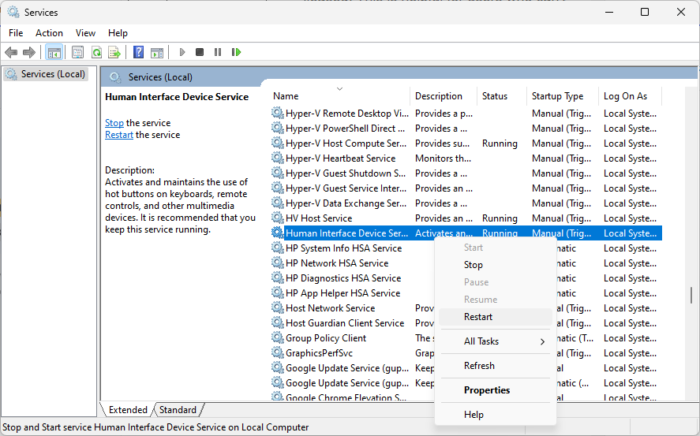Switch to the Standard tab
This screenshot has height=436, width=700.
178,410
